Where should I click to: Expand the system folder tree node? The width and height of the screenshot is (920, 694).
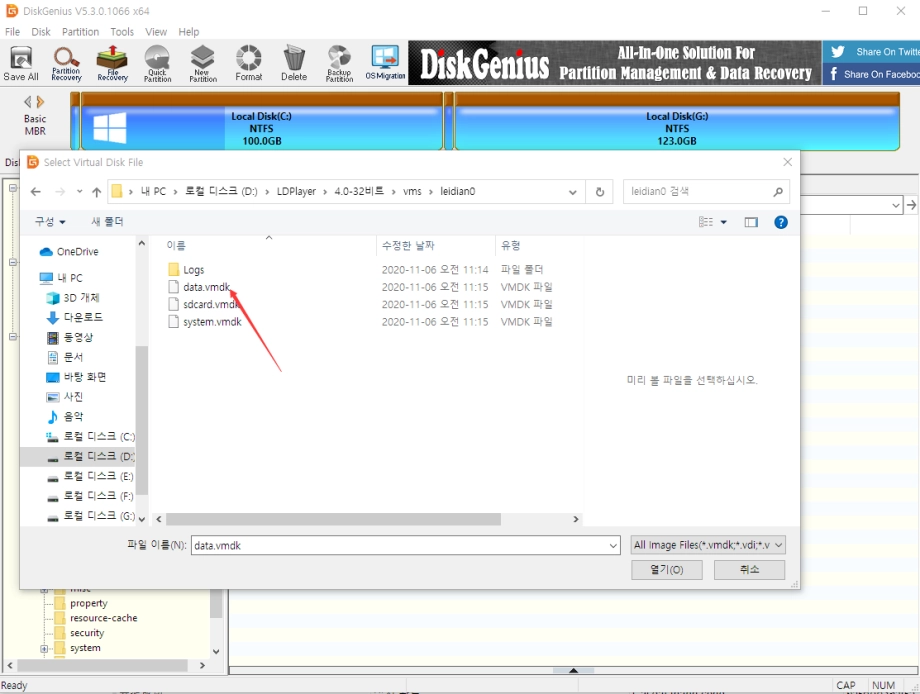[44, 648]
